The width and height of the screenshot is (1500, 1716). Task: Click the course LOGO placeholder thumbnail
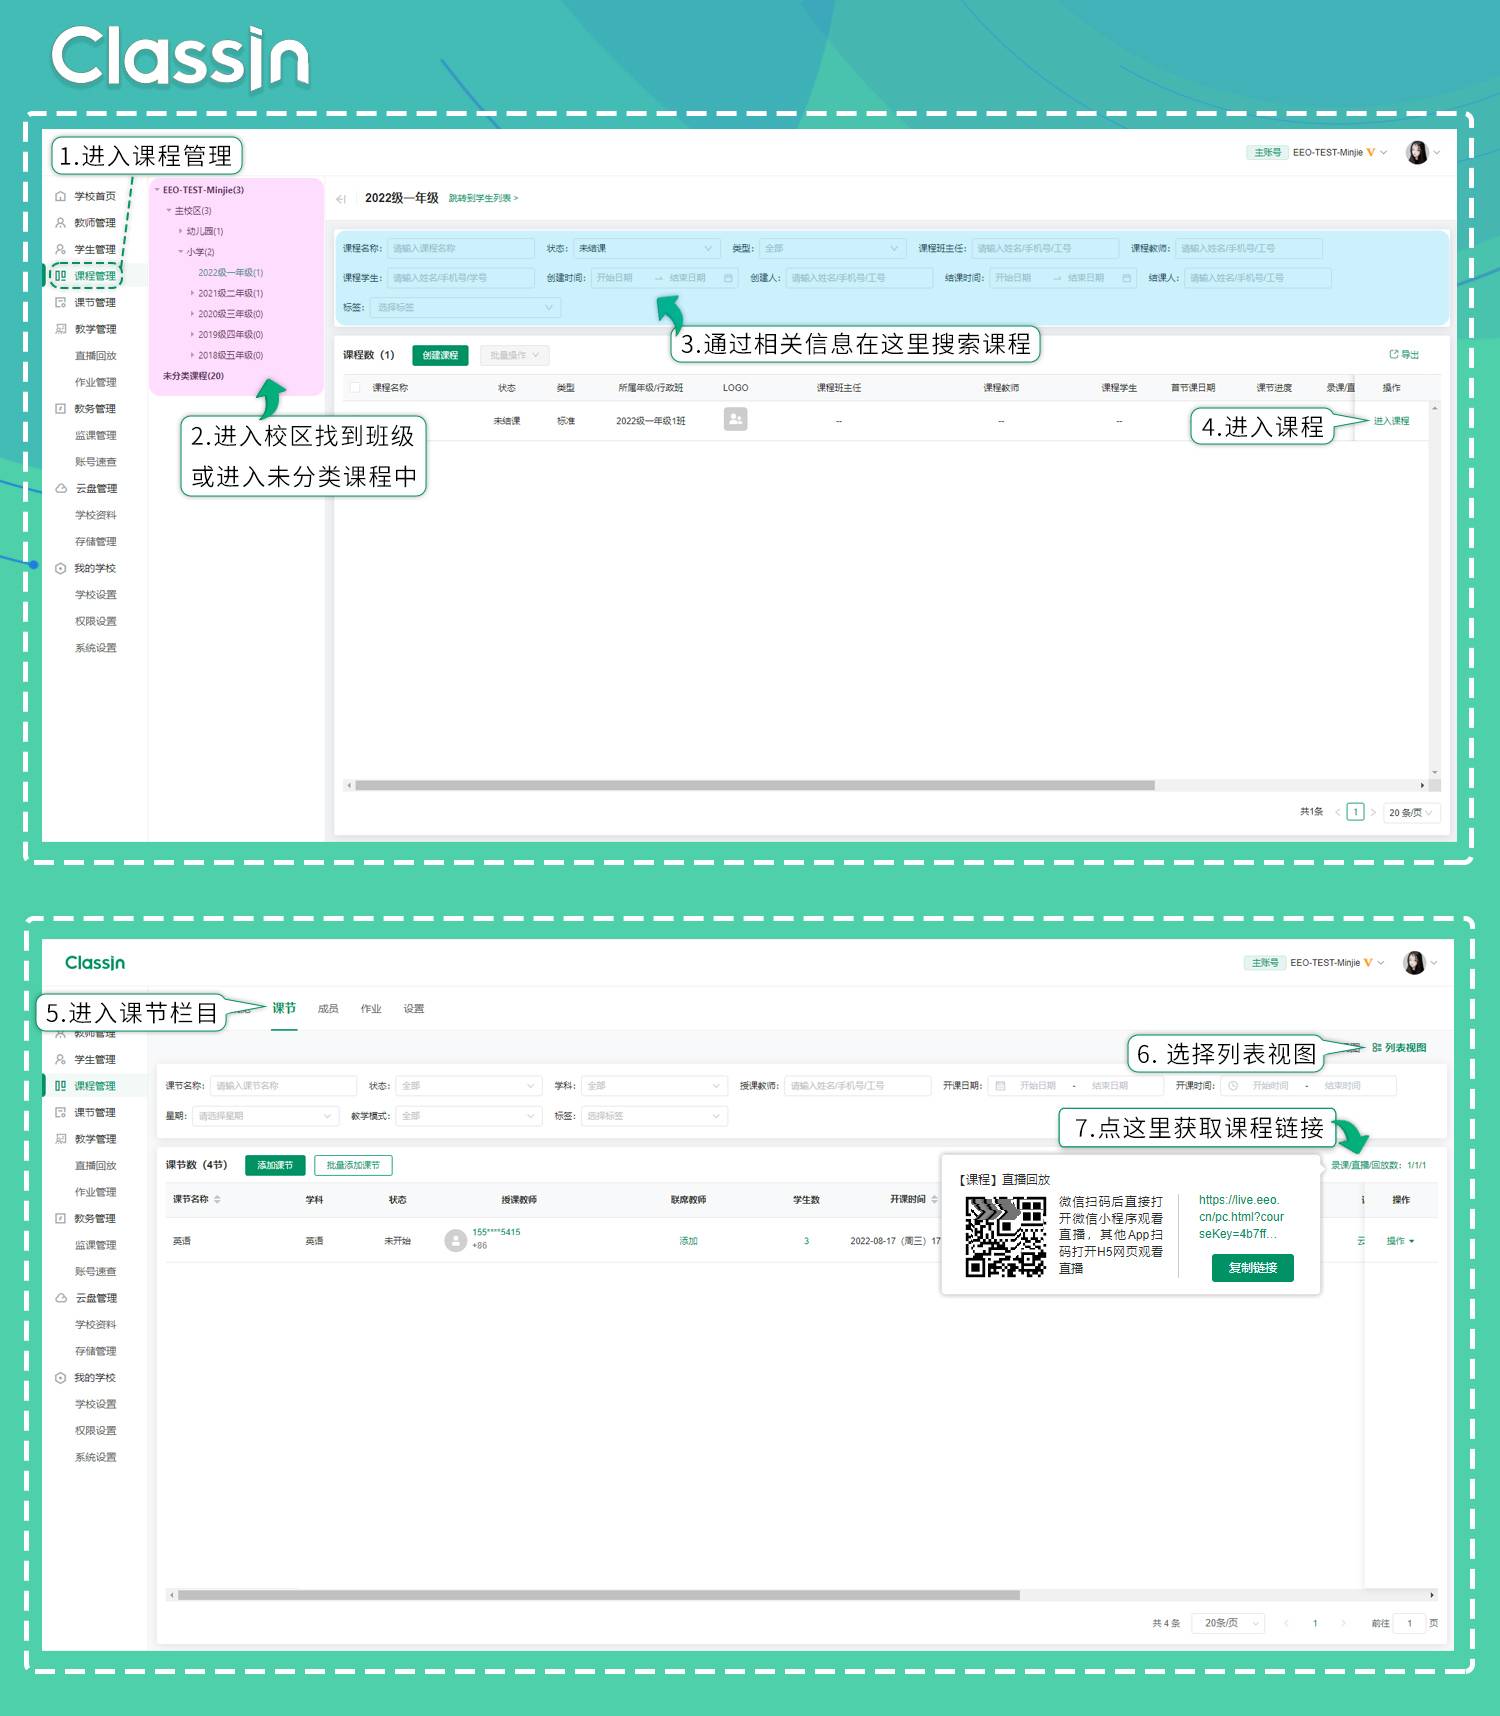[735, 420]
